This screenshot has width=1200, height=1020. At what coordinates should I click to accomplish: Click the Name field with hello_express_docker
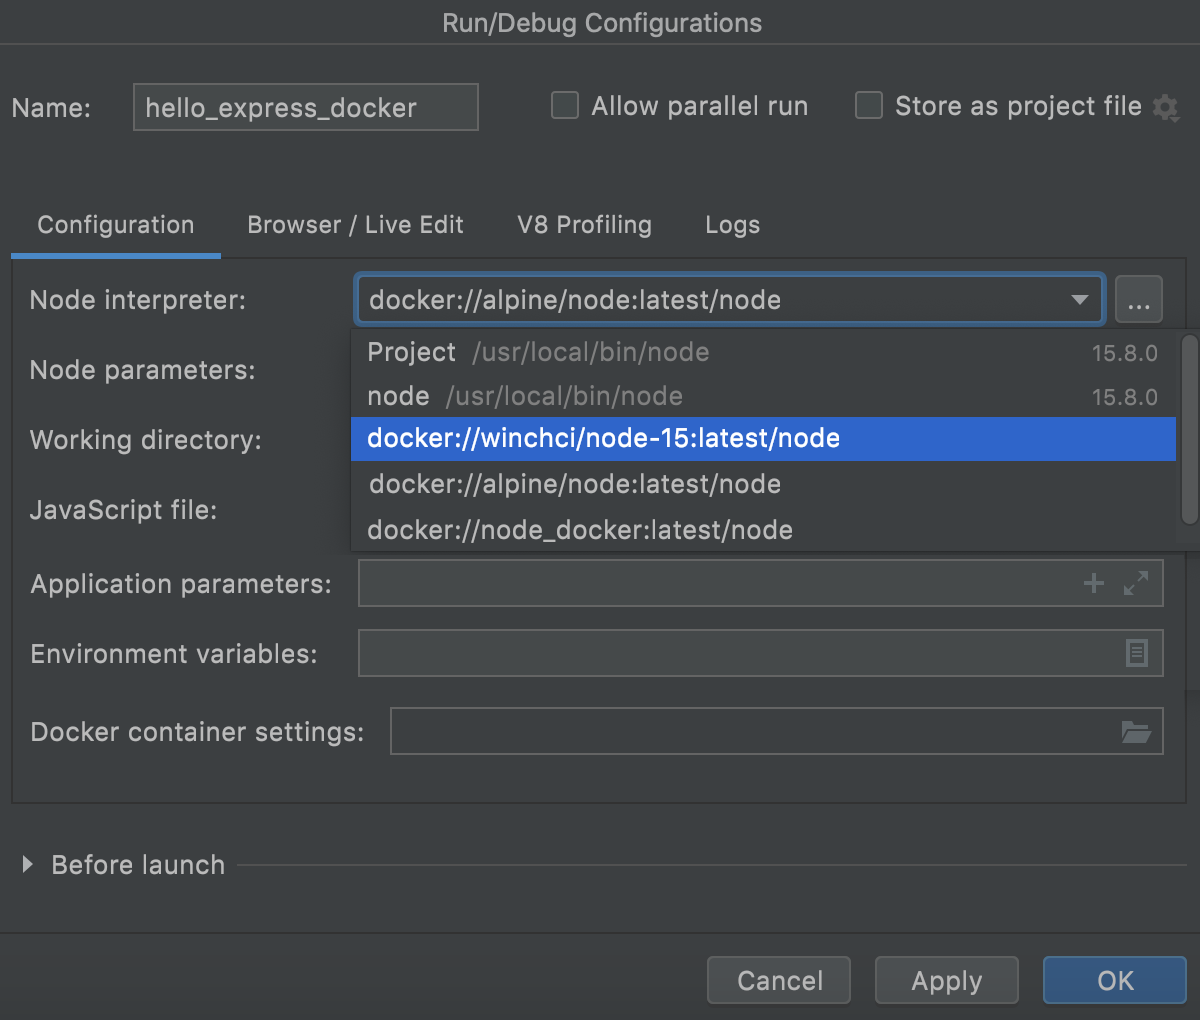[305, 107]
